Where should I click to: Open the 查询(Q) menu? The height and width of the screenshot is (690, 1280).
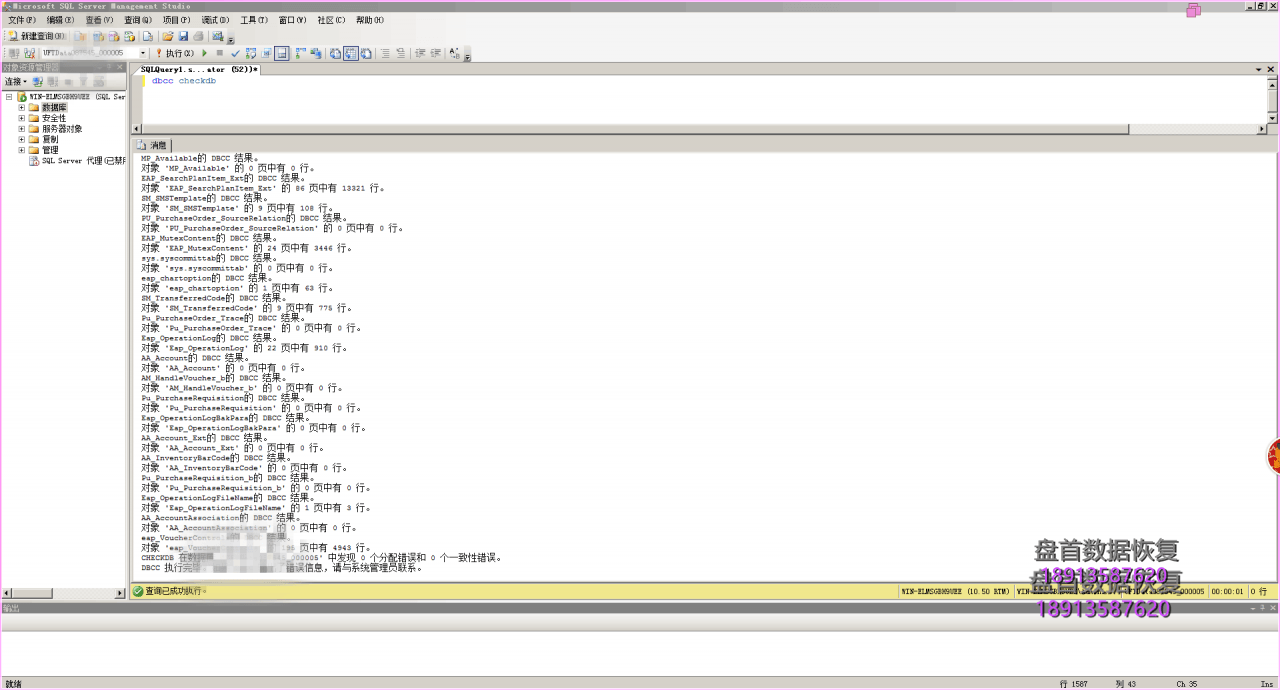click(139, 20)
